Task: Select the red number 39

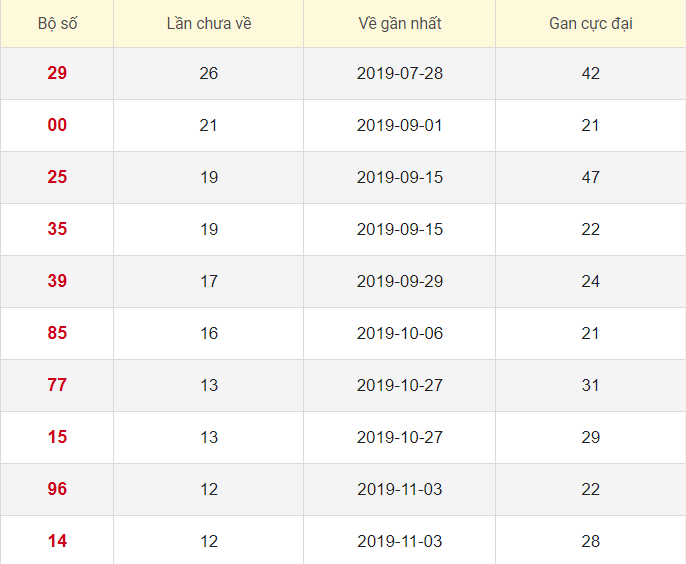Action: coord(57,281)
